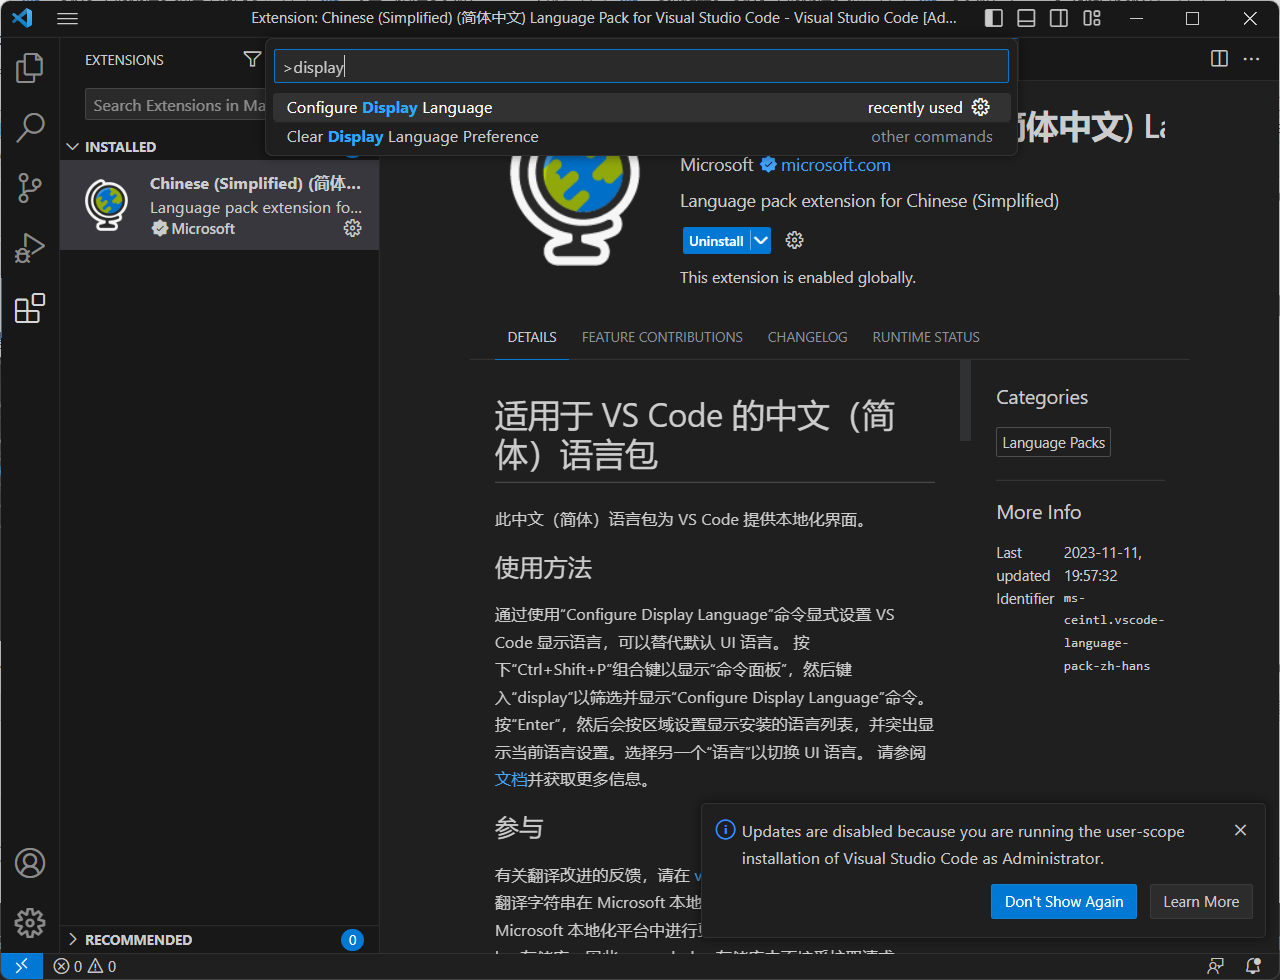Select Chinese (Simplified) extension list item
1280x980 pixels.
219,205
